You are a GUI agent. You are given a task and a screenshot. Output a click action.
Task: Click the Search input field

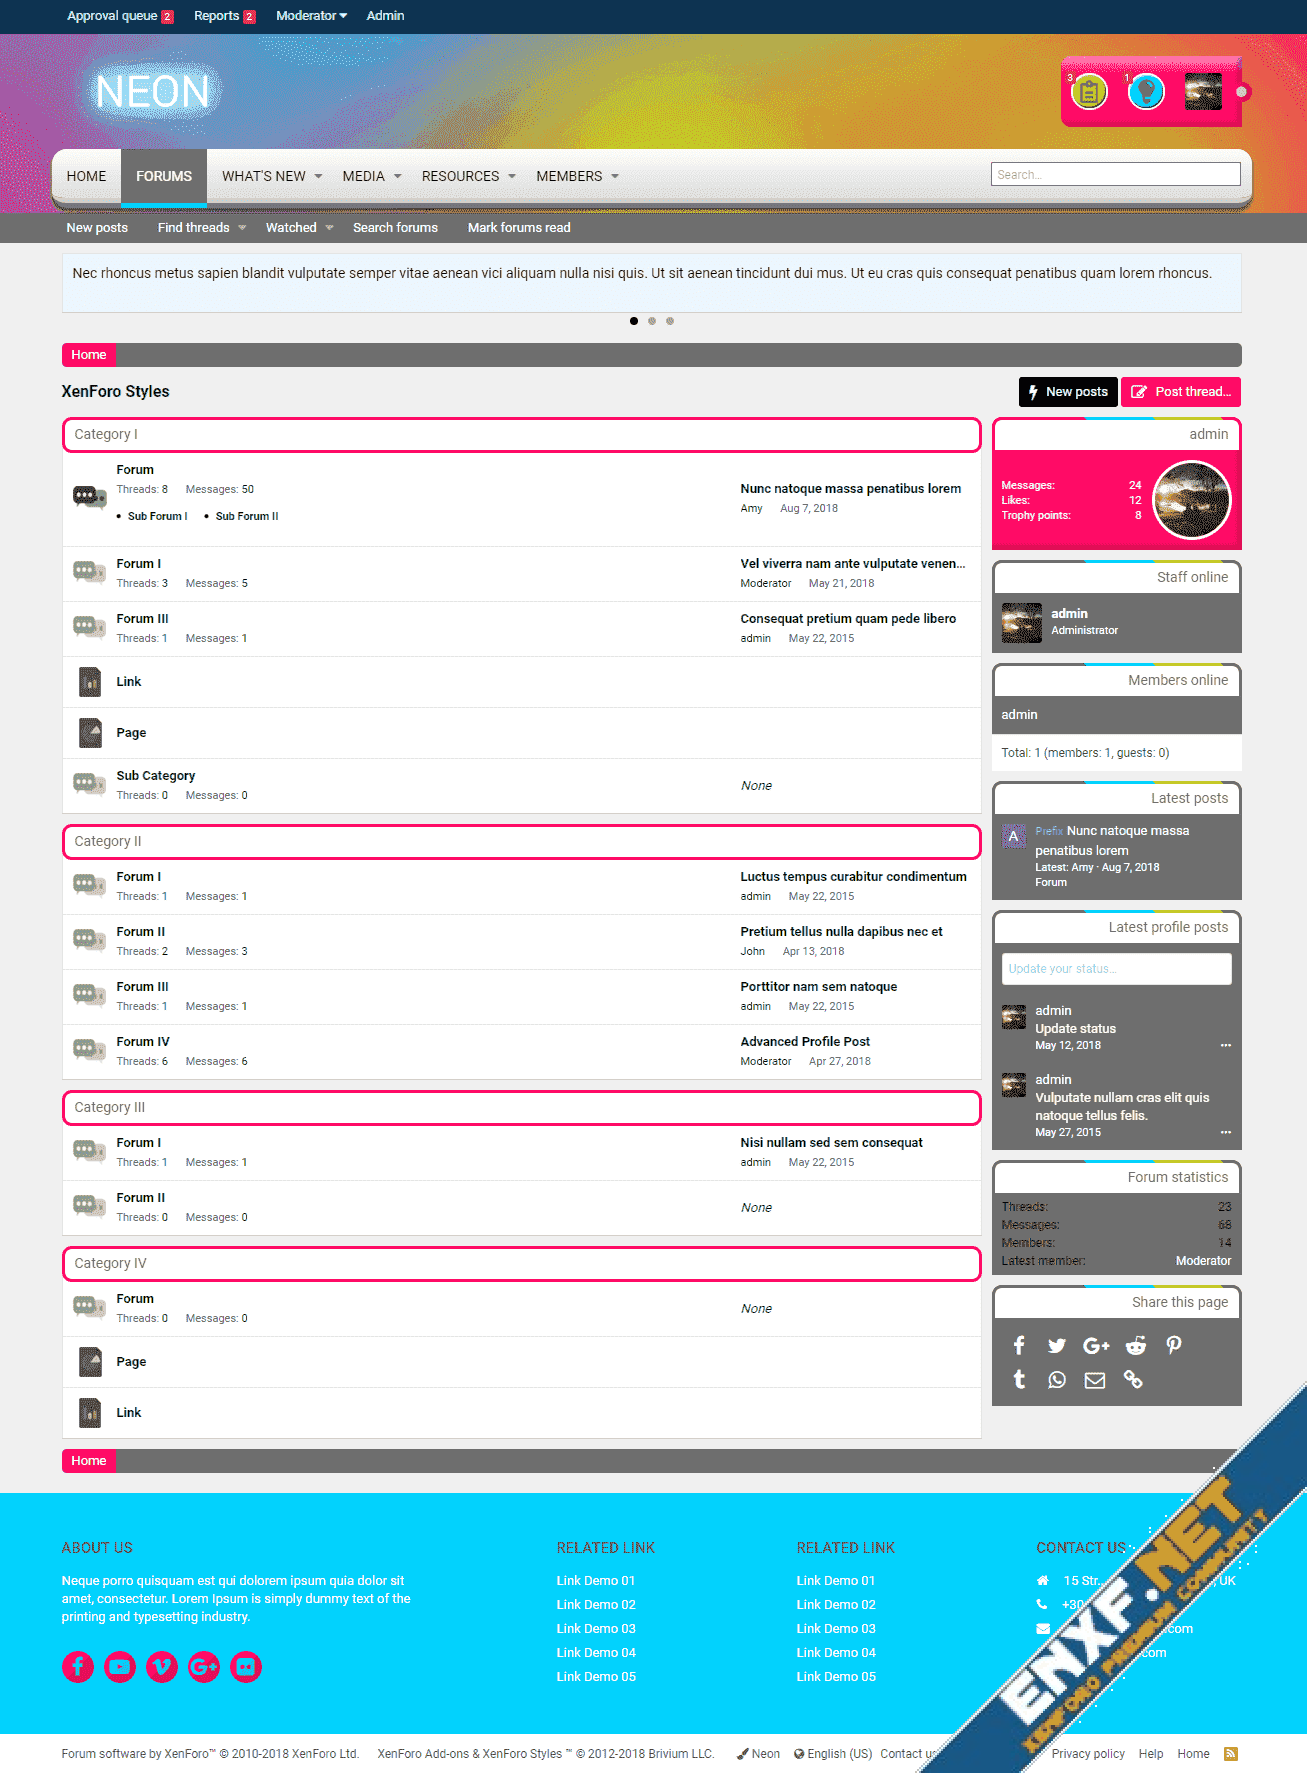click(x=1115, y=174)
